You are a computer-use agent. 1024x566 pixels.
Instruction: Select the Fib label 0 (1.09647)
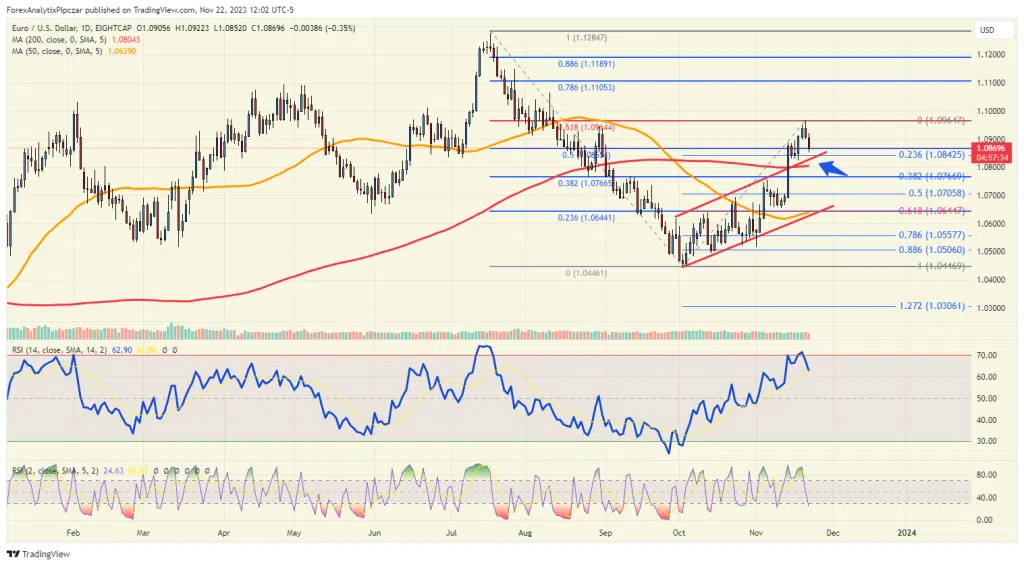click(x=940, y=121)
